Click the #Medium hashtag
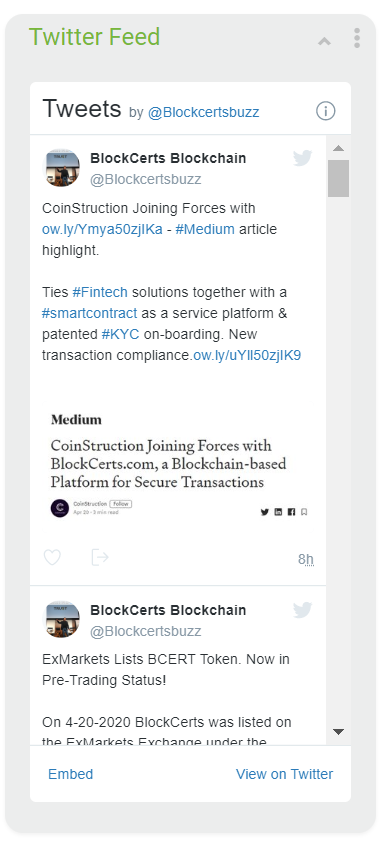 click(x=205, y=229)
